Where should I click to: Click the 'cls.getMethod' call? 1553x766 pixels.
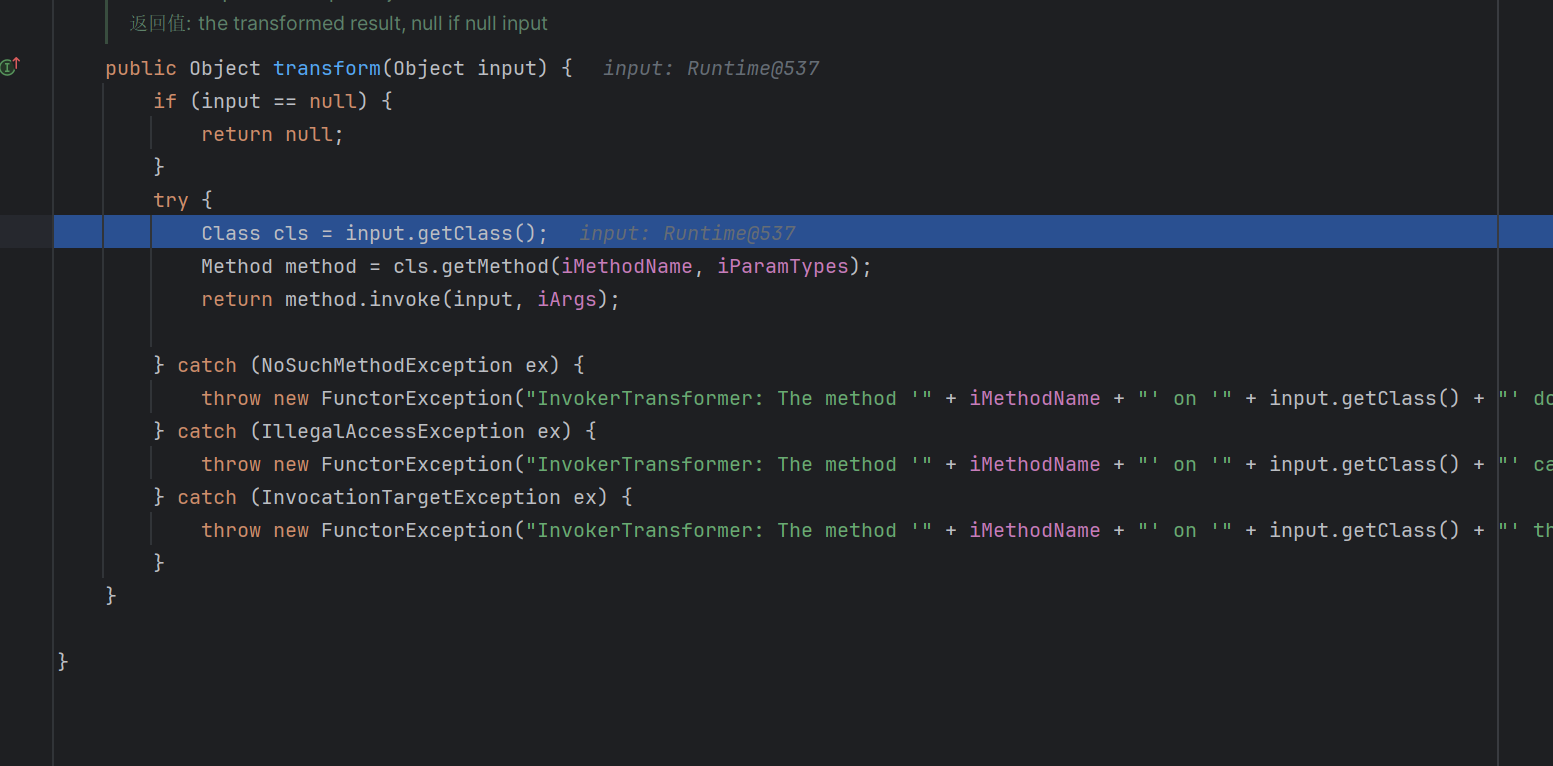click(x=471, y=266)
